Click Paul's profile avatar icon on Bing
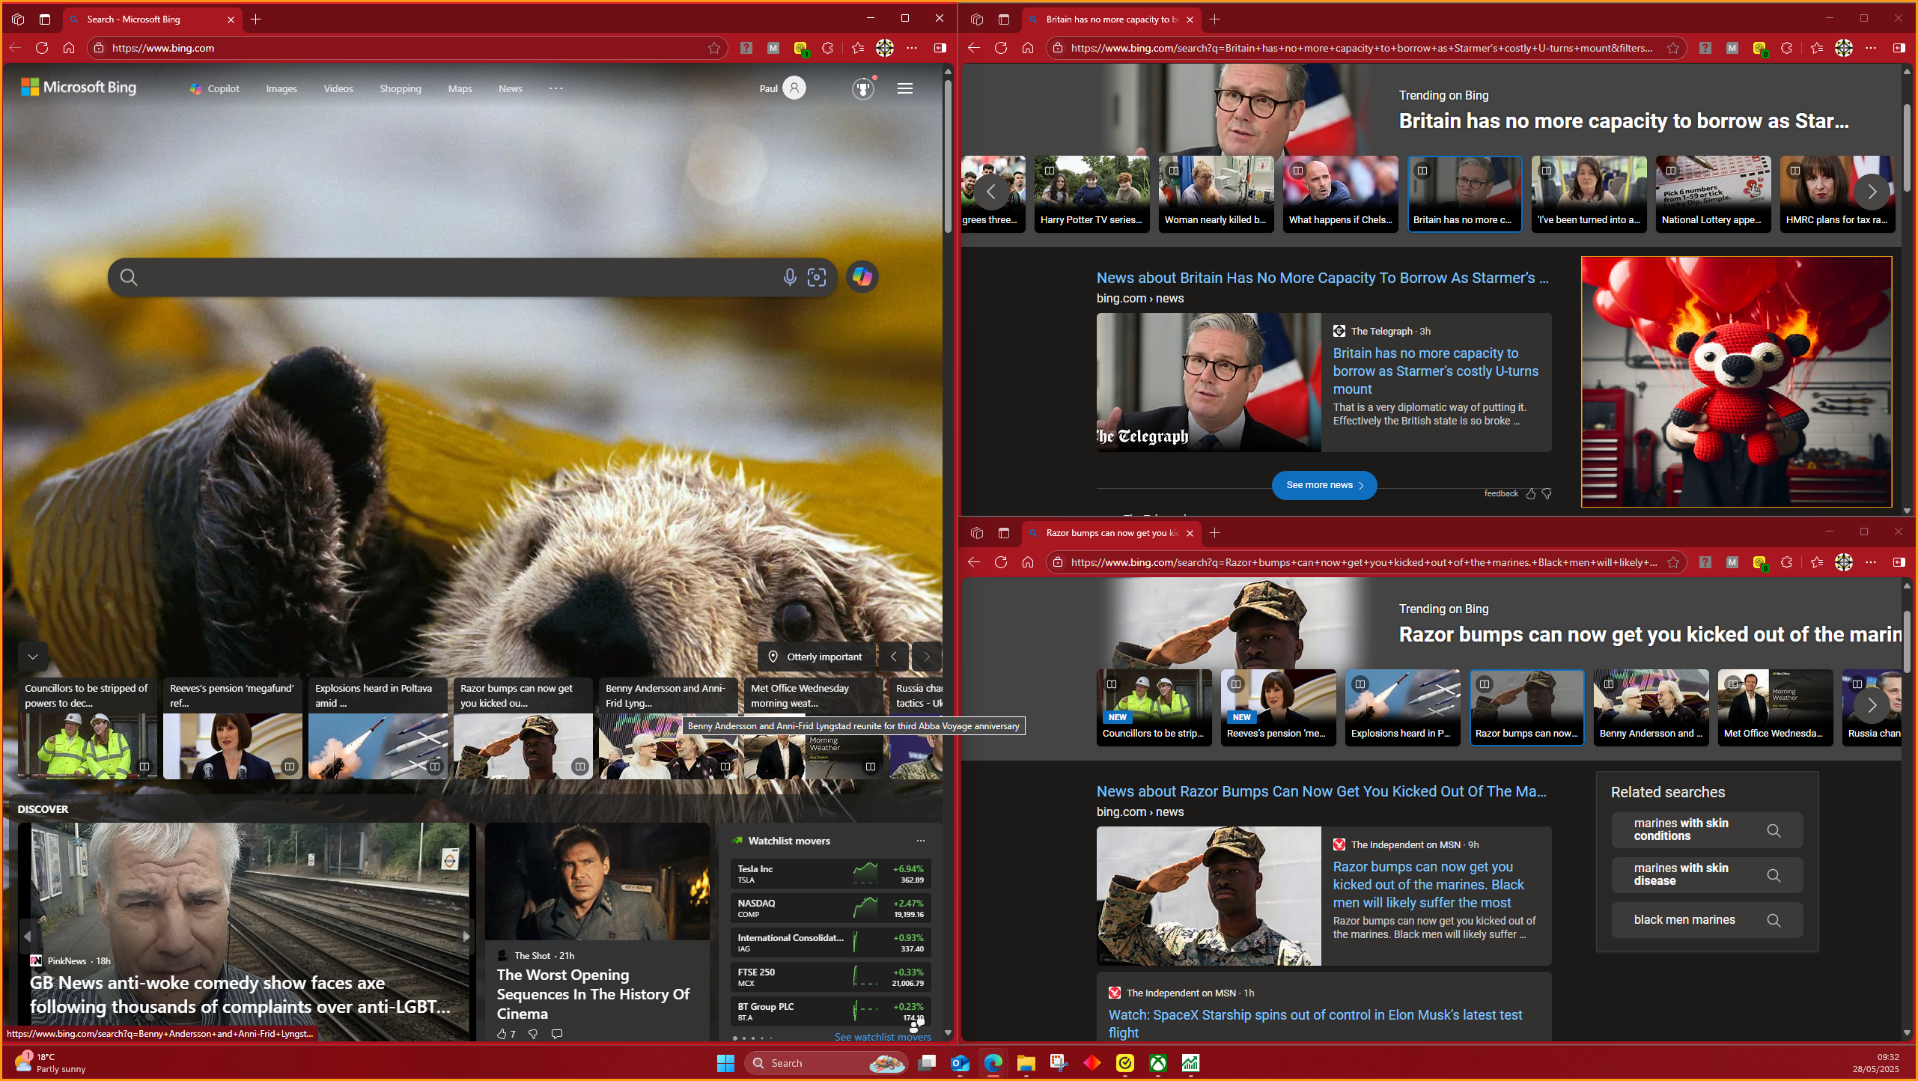Image resolution: width=1918 pixels, height=1081 pixels. pyautogui.click(x=794, y=88)
